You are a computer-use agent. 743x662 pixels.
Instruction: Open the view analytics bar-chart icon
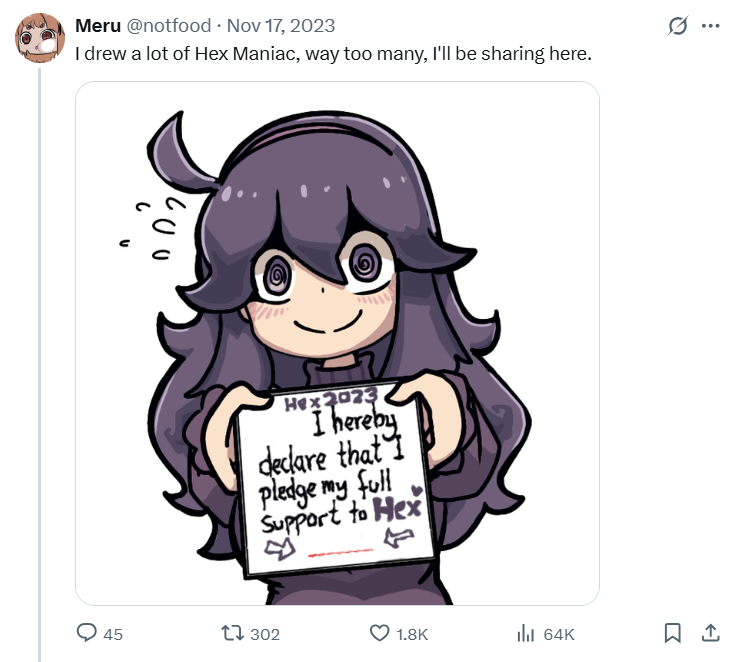pyautogui.click(x=526, y=633)
